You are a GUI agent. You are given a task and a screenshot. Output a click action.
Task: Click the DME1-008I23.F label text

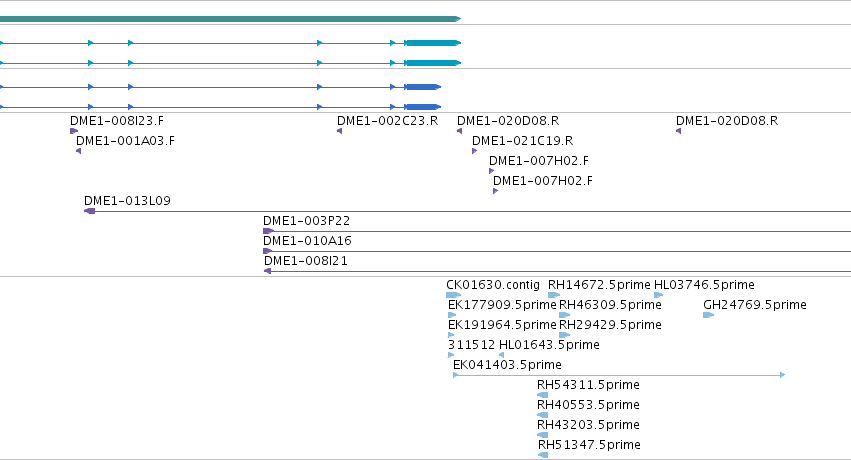117,121
